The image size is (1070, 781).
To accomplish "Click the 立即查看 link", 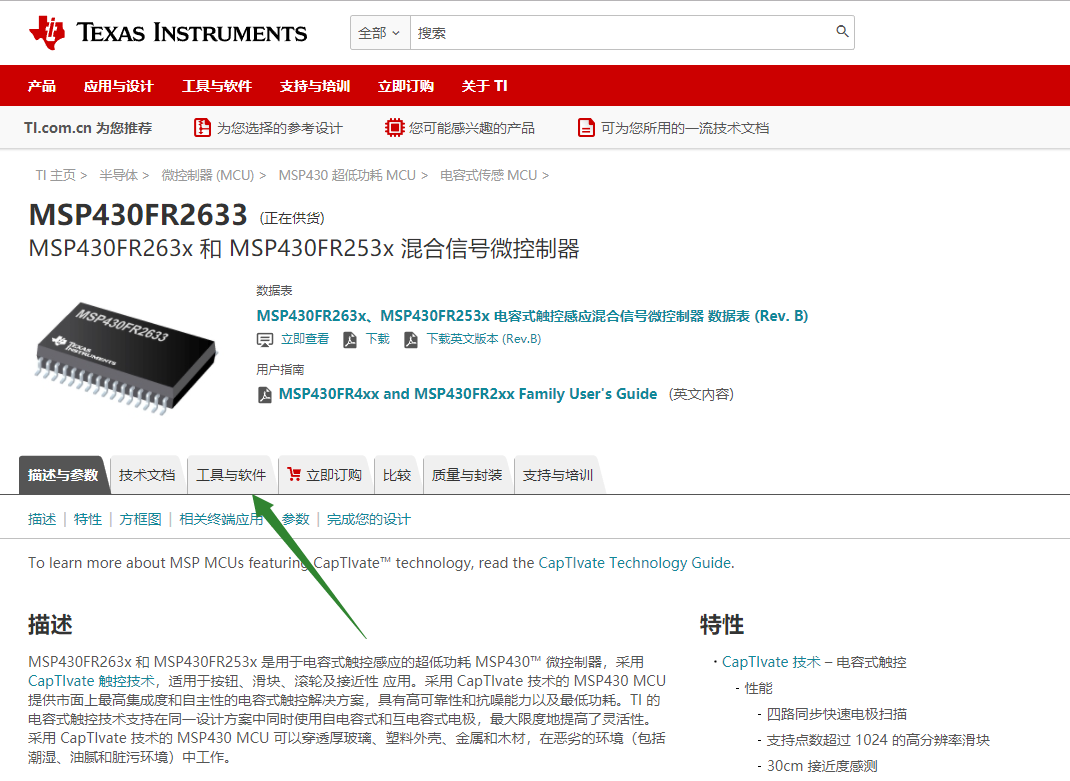I will coord(305,339).
